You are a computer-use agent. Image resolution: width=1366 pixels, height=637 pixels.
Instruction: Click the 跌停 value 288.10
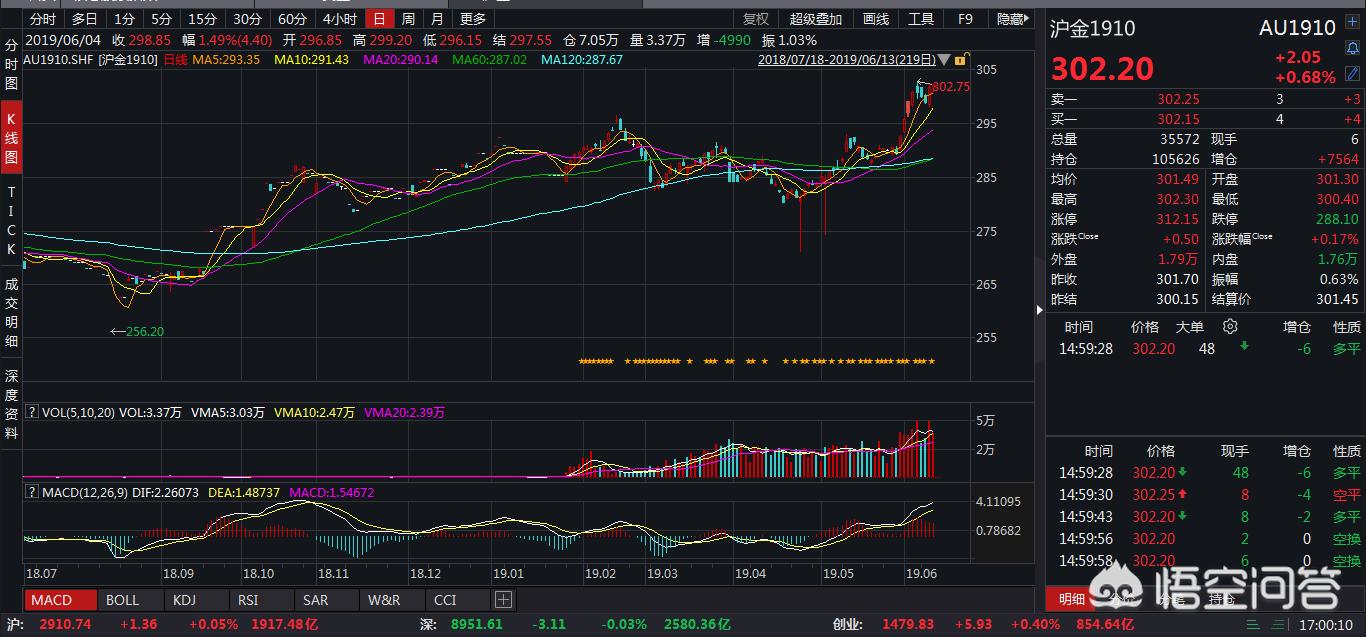coord(1339,219)
